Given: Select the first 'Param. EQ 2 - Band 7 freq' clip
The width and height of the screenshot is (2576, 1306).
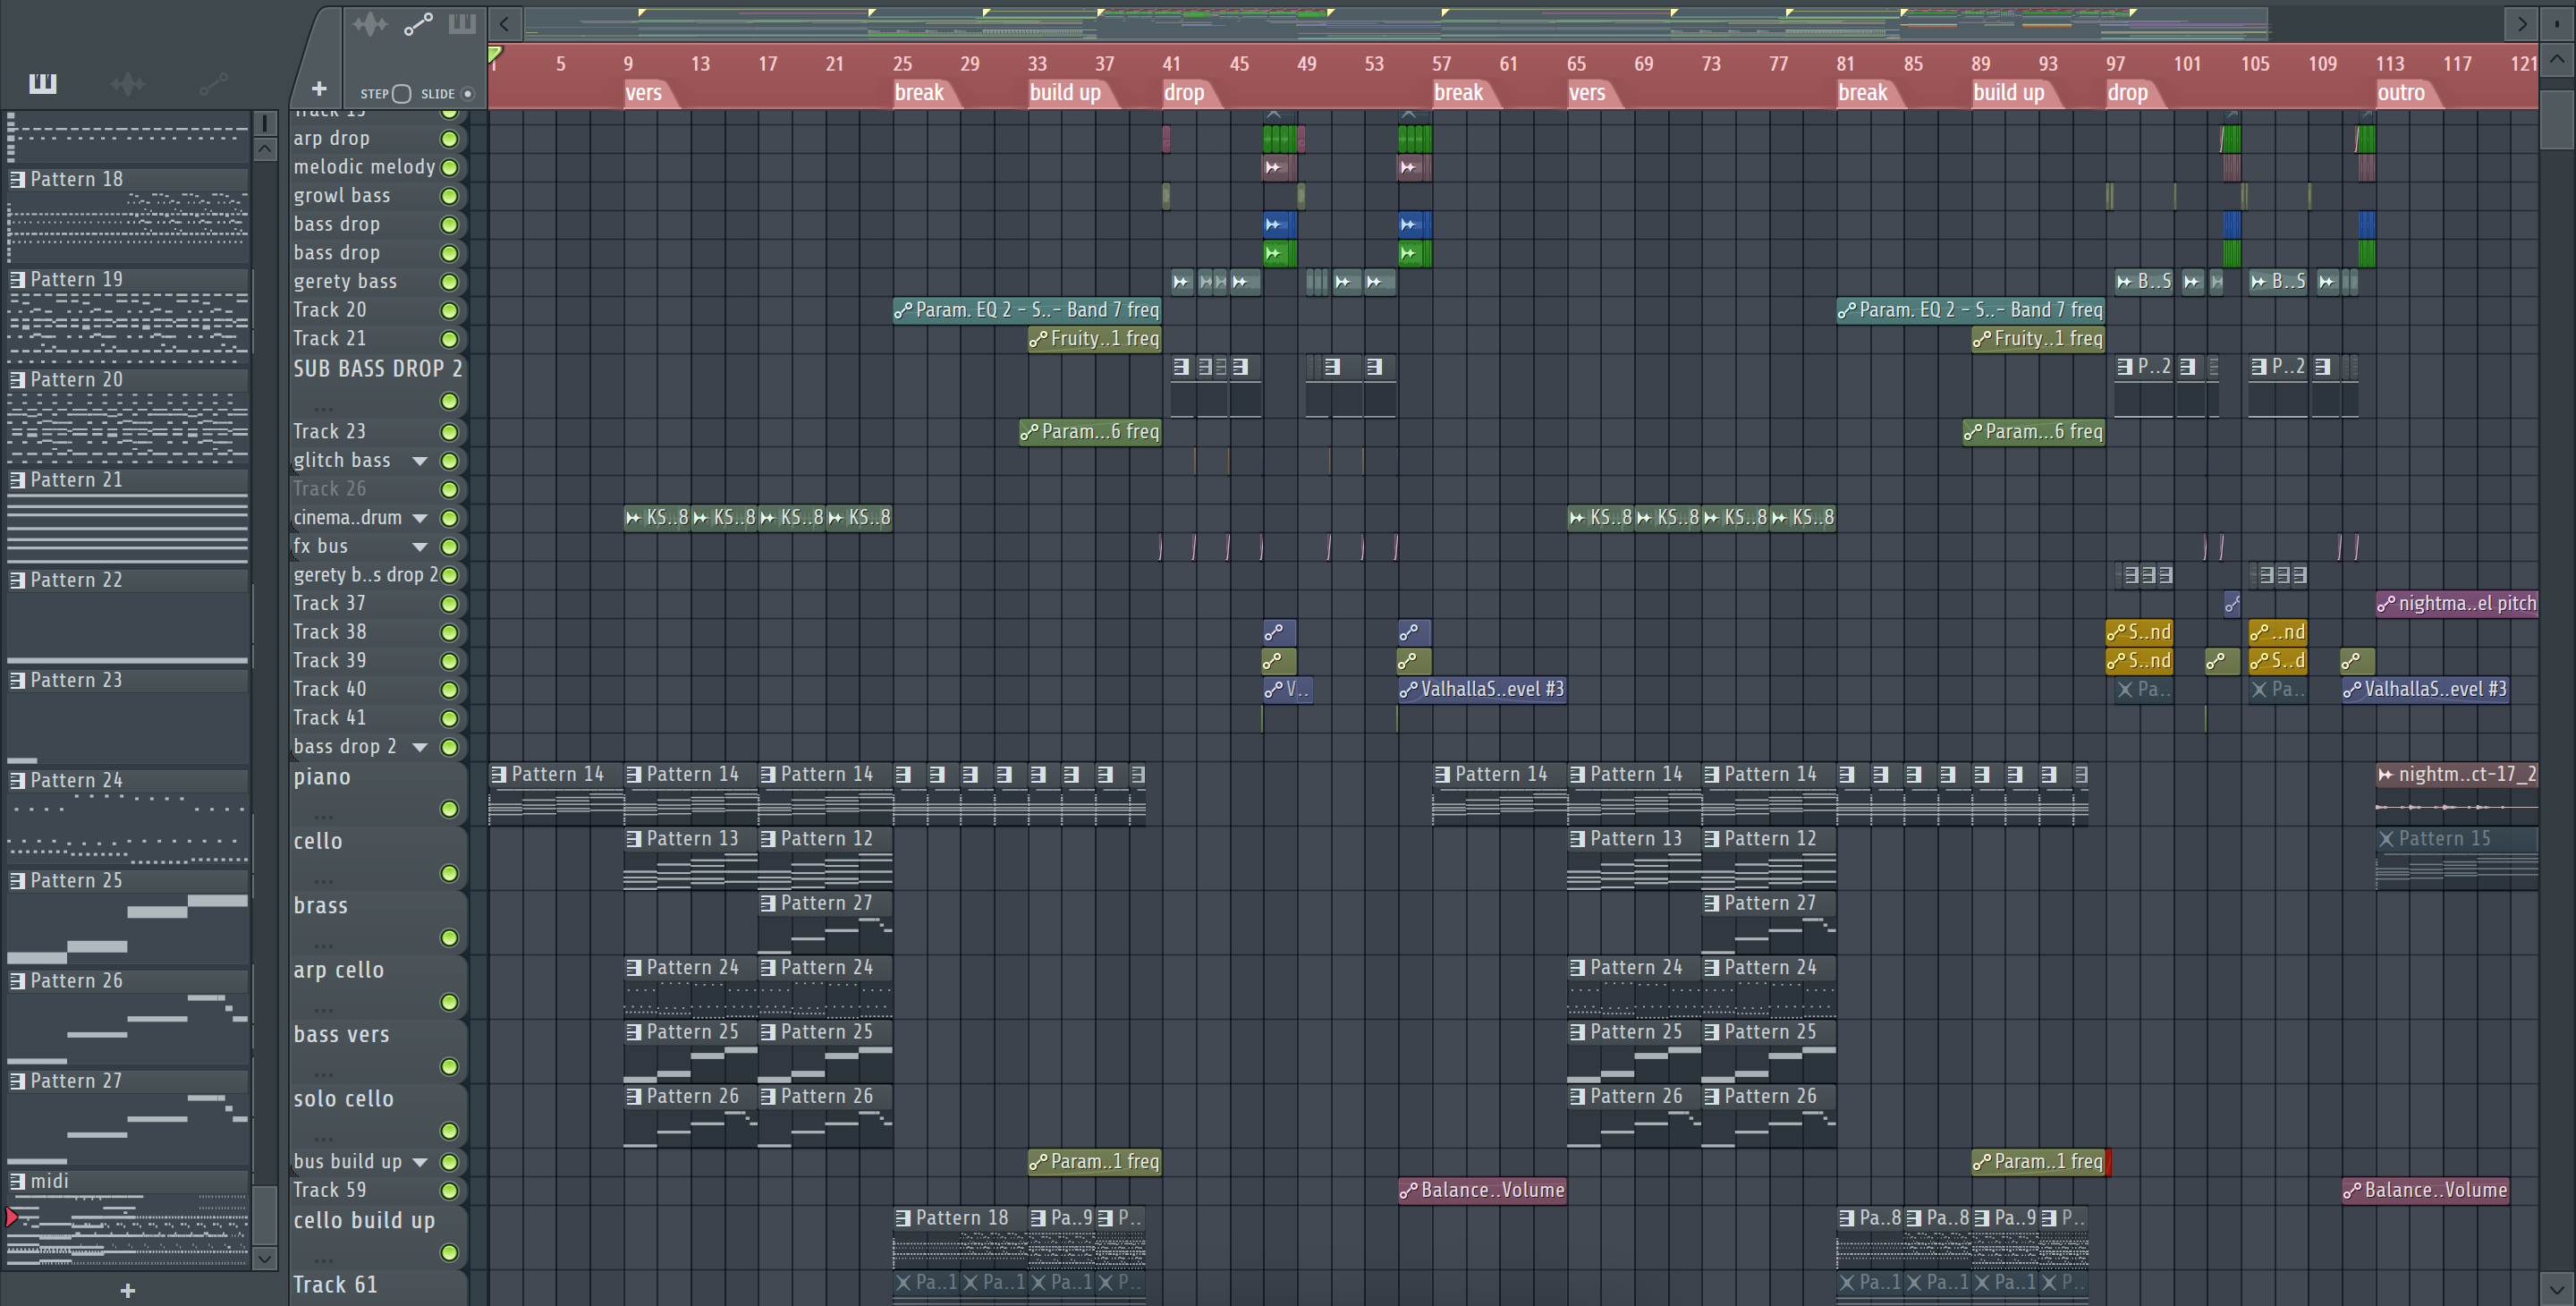Looking at the screenshot, I should click(1026, 310).
